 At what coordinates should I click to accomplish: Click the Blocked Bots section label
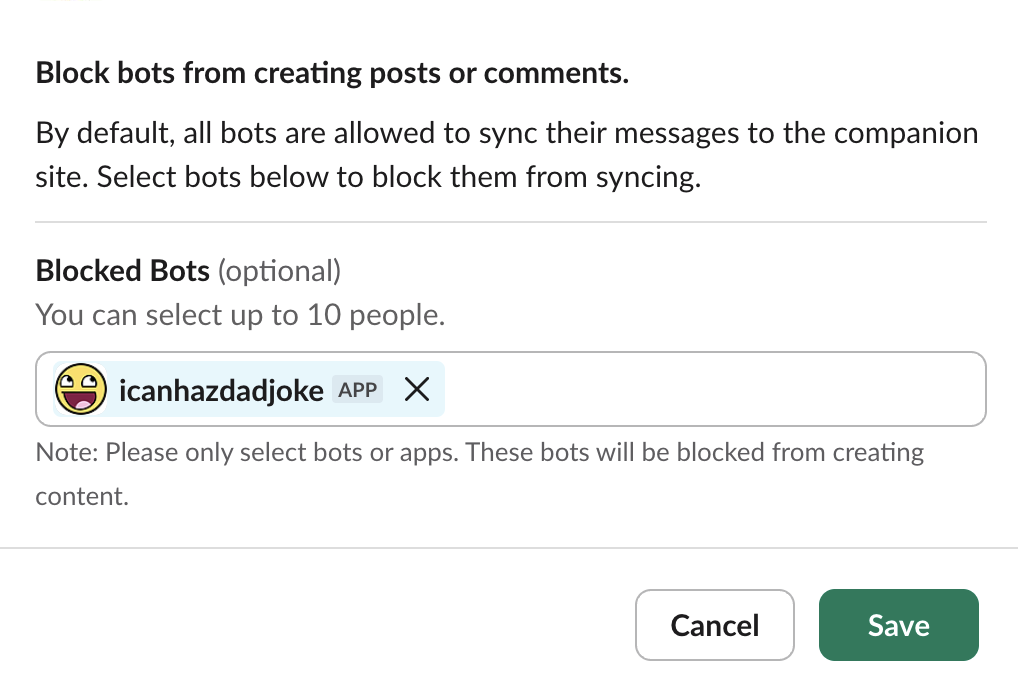[121, 270]
